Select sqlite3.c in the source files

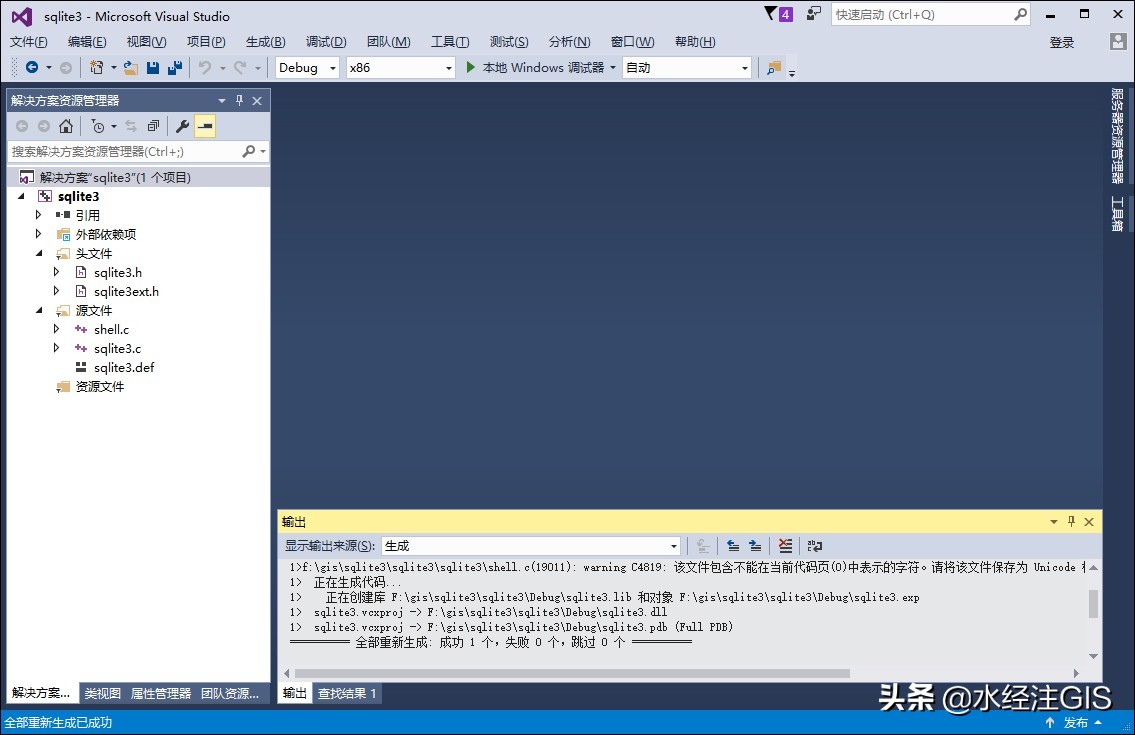(x=117, y=348)
